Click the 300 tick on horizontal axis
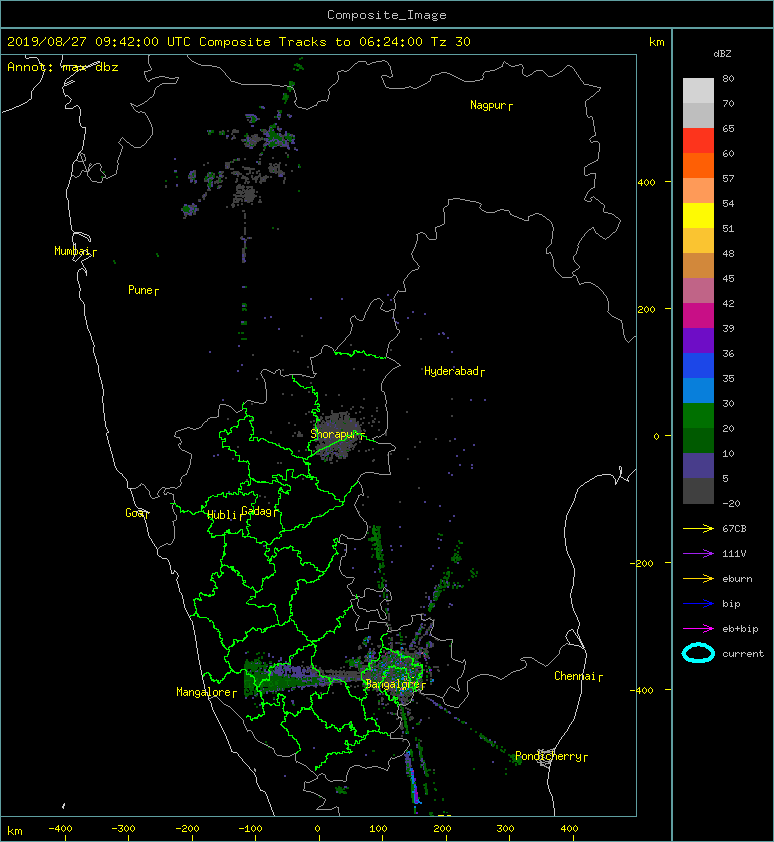Image resolution: width=774 pixels, height=842 pixels. click(505, 829)
